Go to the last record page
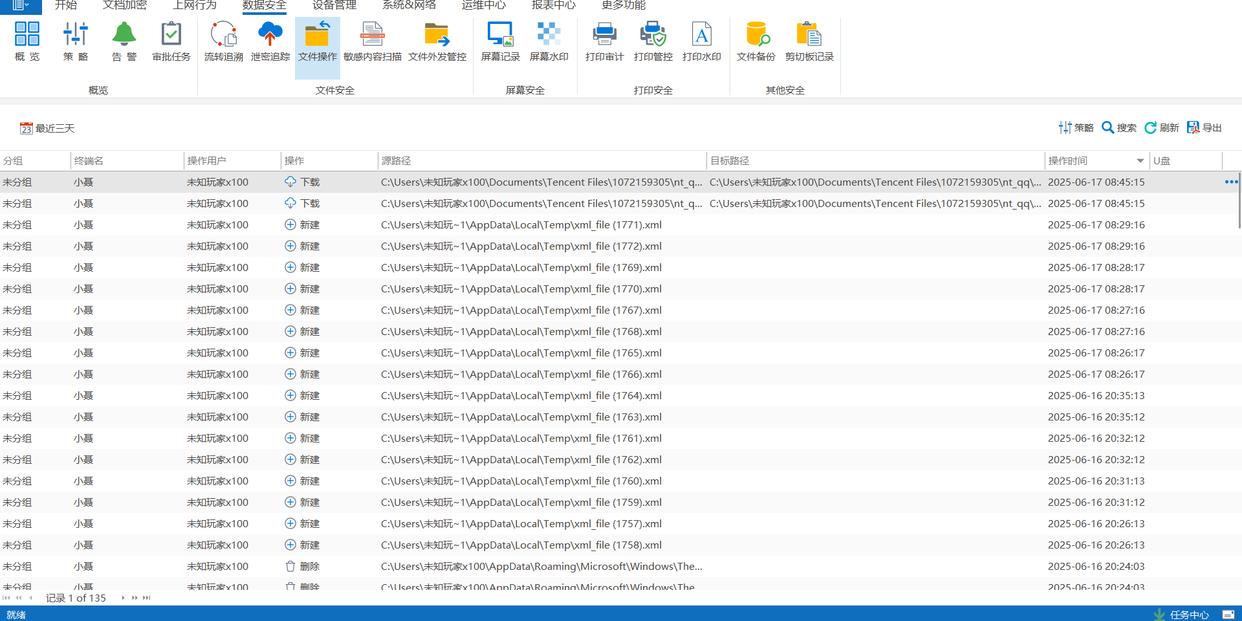The height and width of the screenshot is (621, 1242). click(x=147, y=598)
